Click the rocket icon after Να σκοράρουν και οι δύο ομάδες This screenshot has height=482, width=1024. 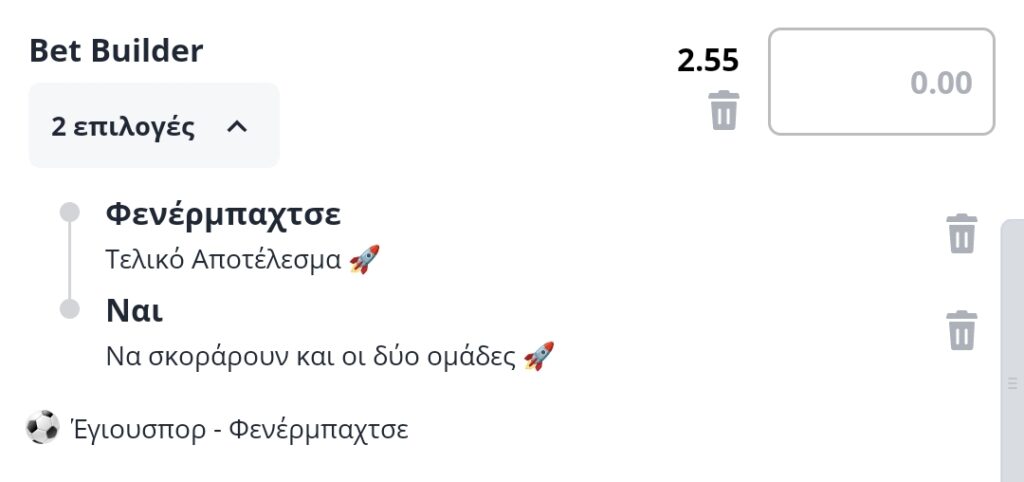point(539,356)
